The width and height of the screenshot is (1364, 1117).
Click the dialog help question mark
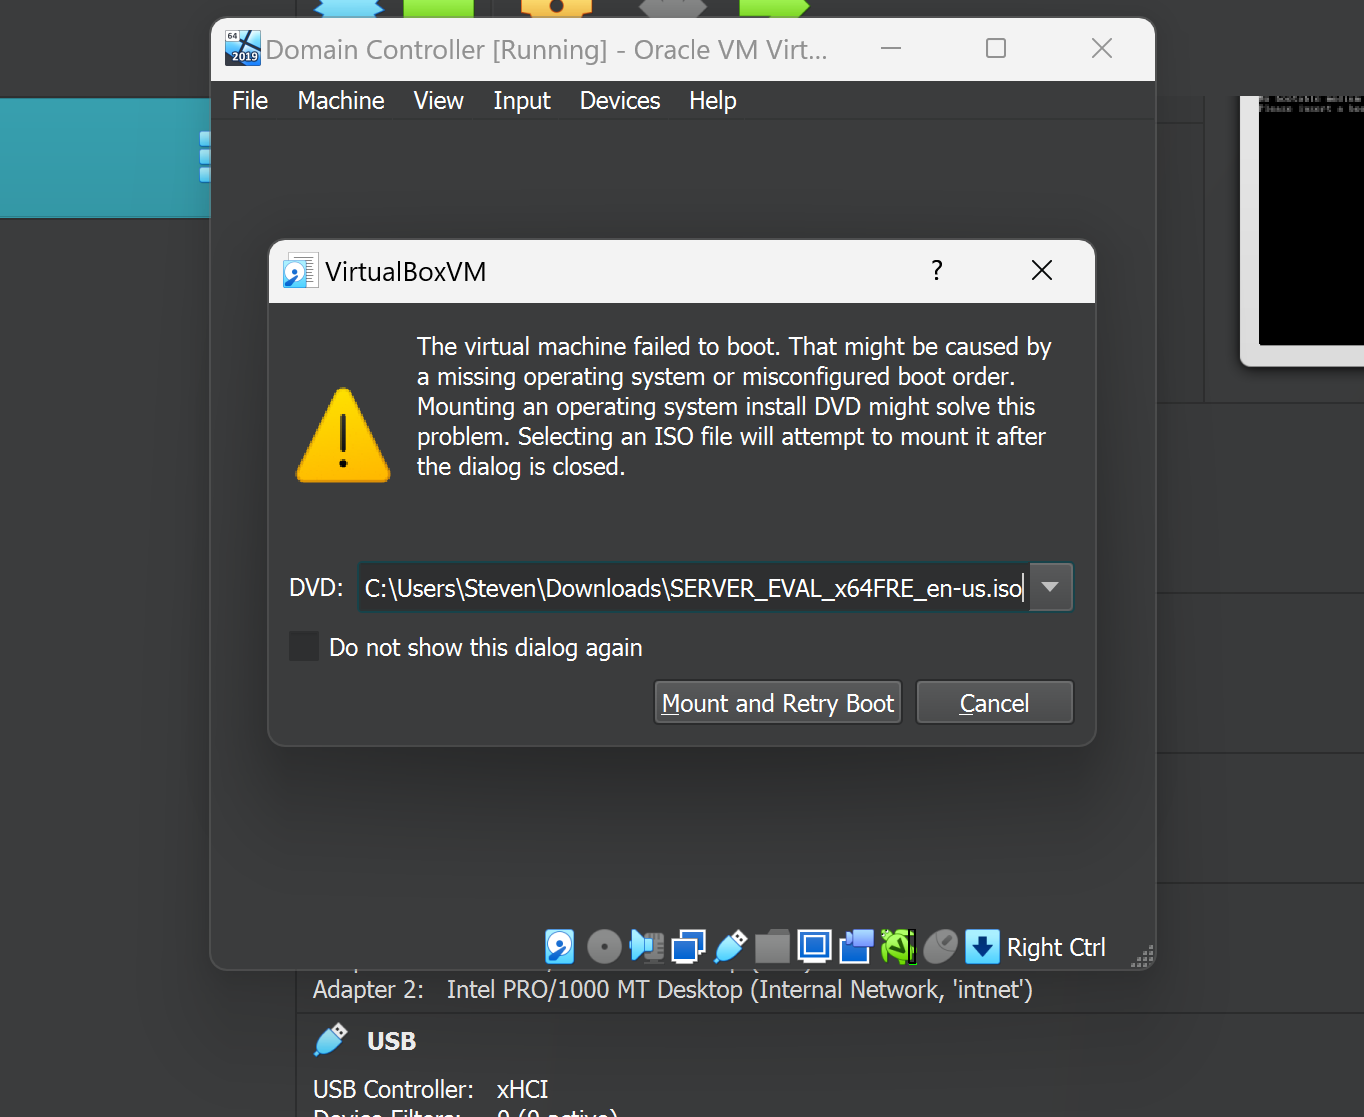click(937, 270)
